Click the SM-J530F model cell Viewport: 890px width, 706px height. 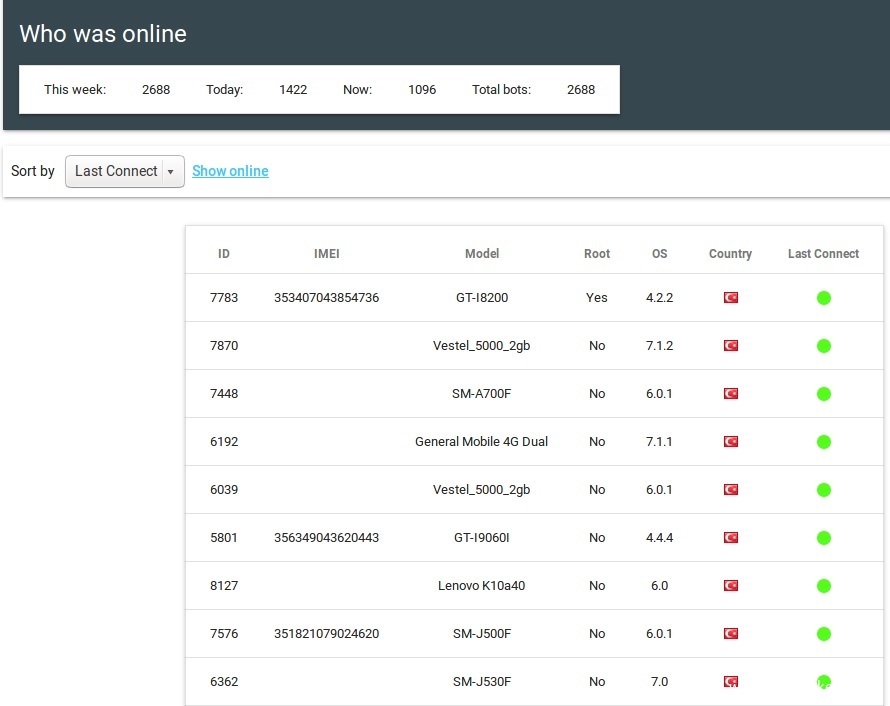tap(481, 682)
